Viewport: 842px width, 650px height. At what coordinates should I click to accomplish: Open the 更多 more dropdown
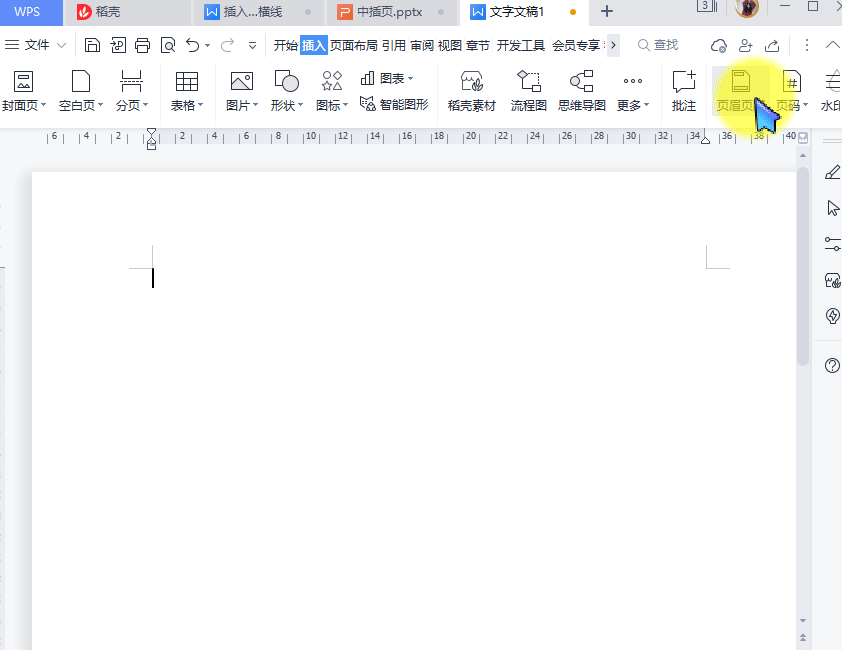pyautogui.click(x=633, y=91)
